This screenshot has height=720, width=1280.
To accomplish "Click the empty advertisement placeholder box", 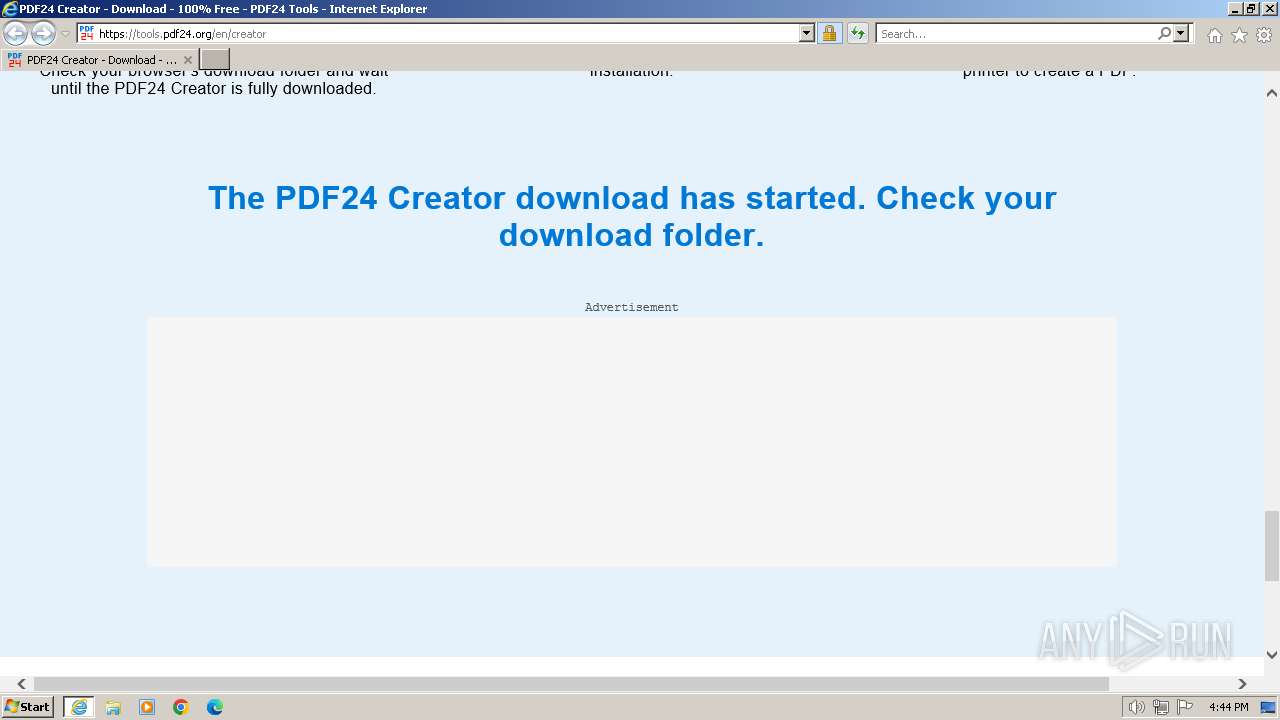I will [x=632, y=442].
